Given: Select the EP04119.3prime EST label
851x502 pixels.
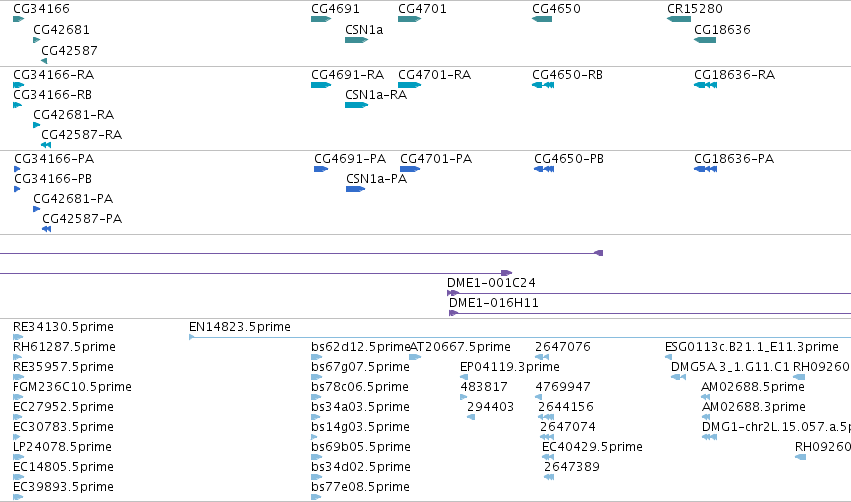Looking at the screenshot, I should click(x=510, y=367).
